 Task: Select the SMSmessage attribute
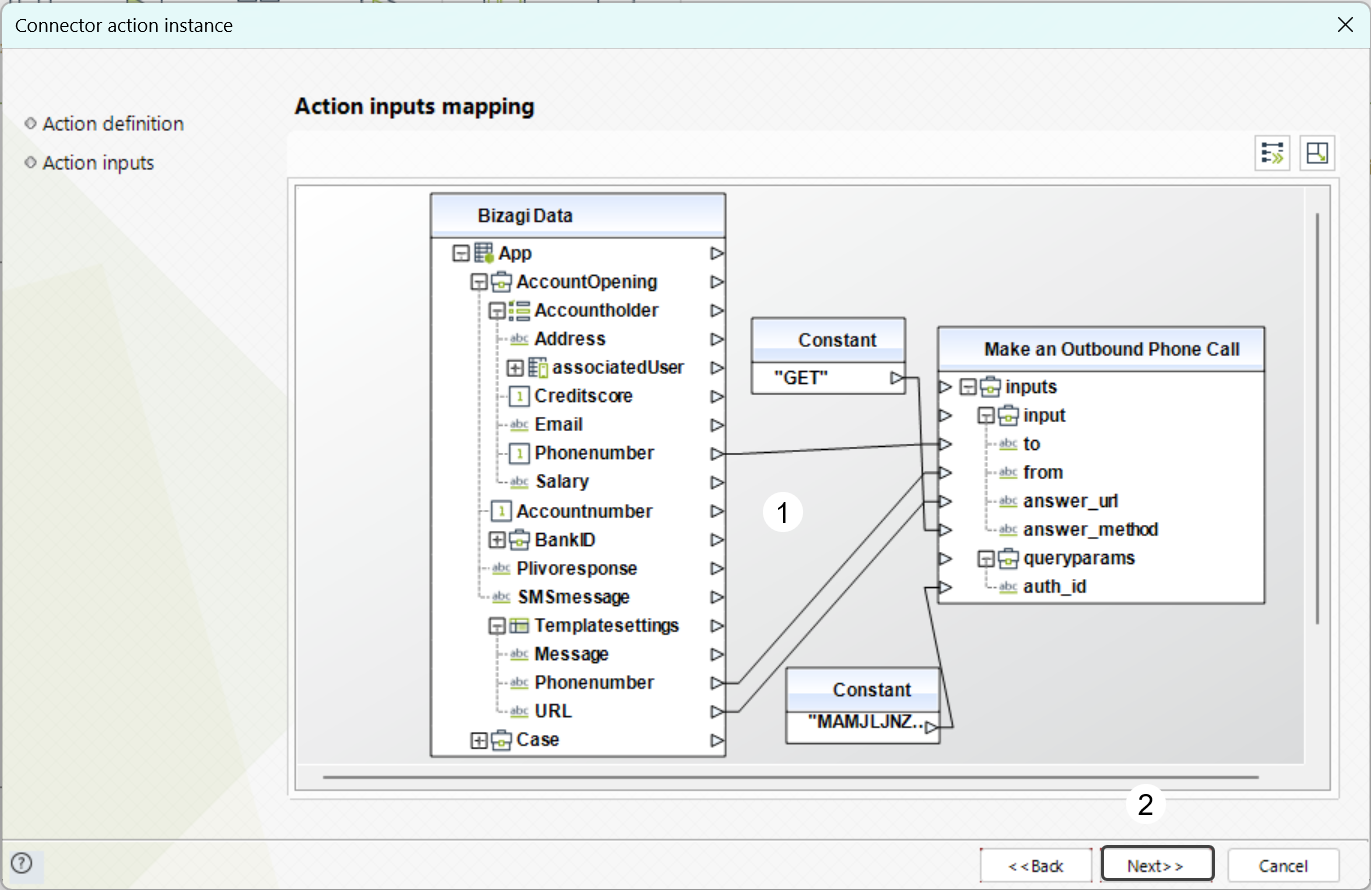tap(574, 597)
